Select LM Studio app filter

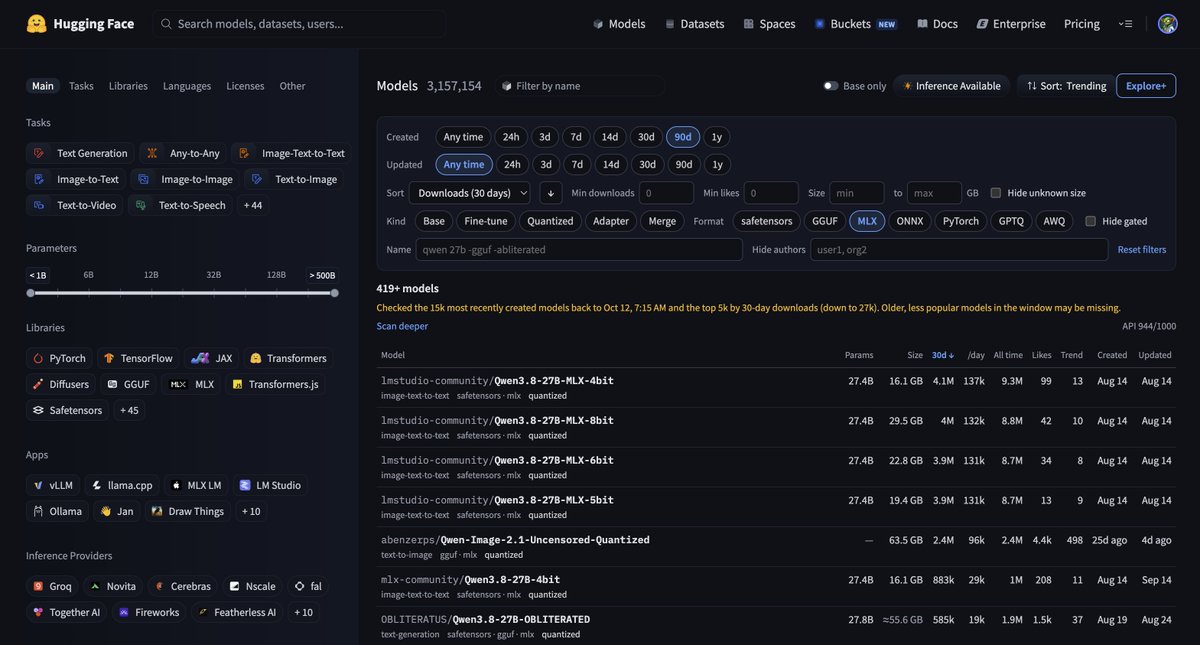coord(269,485)
